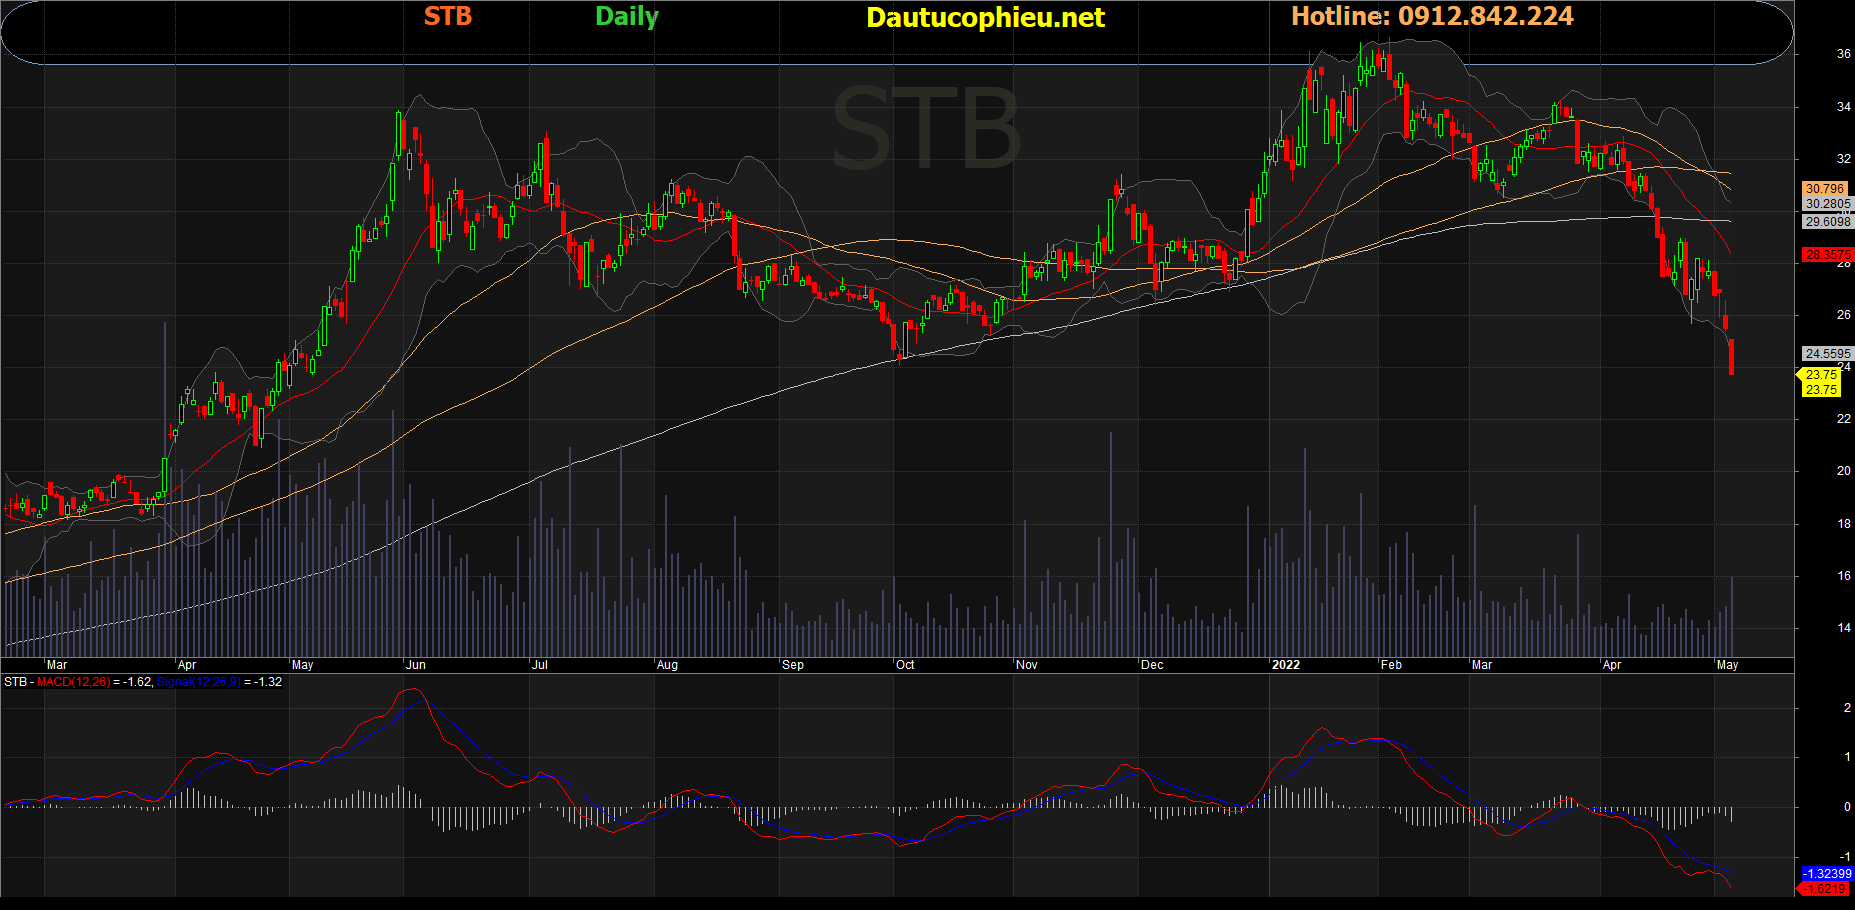This screenshot has height=910, width=1855.
Task: Click the orange STB ticker title
Action: pyautogui.click(x=447, y=17)
